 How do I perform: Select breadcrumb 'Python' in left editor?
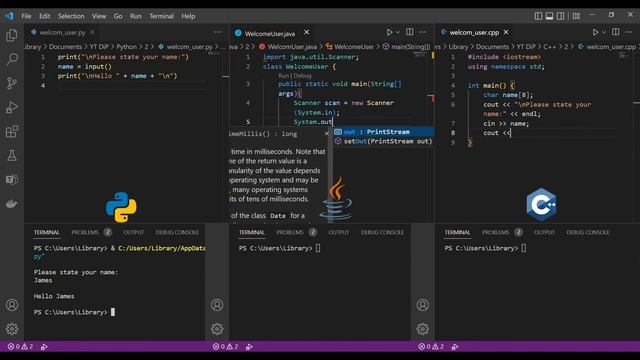coord(127,47)
